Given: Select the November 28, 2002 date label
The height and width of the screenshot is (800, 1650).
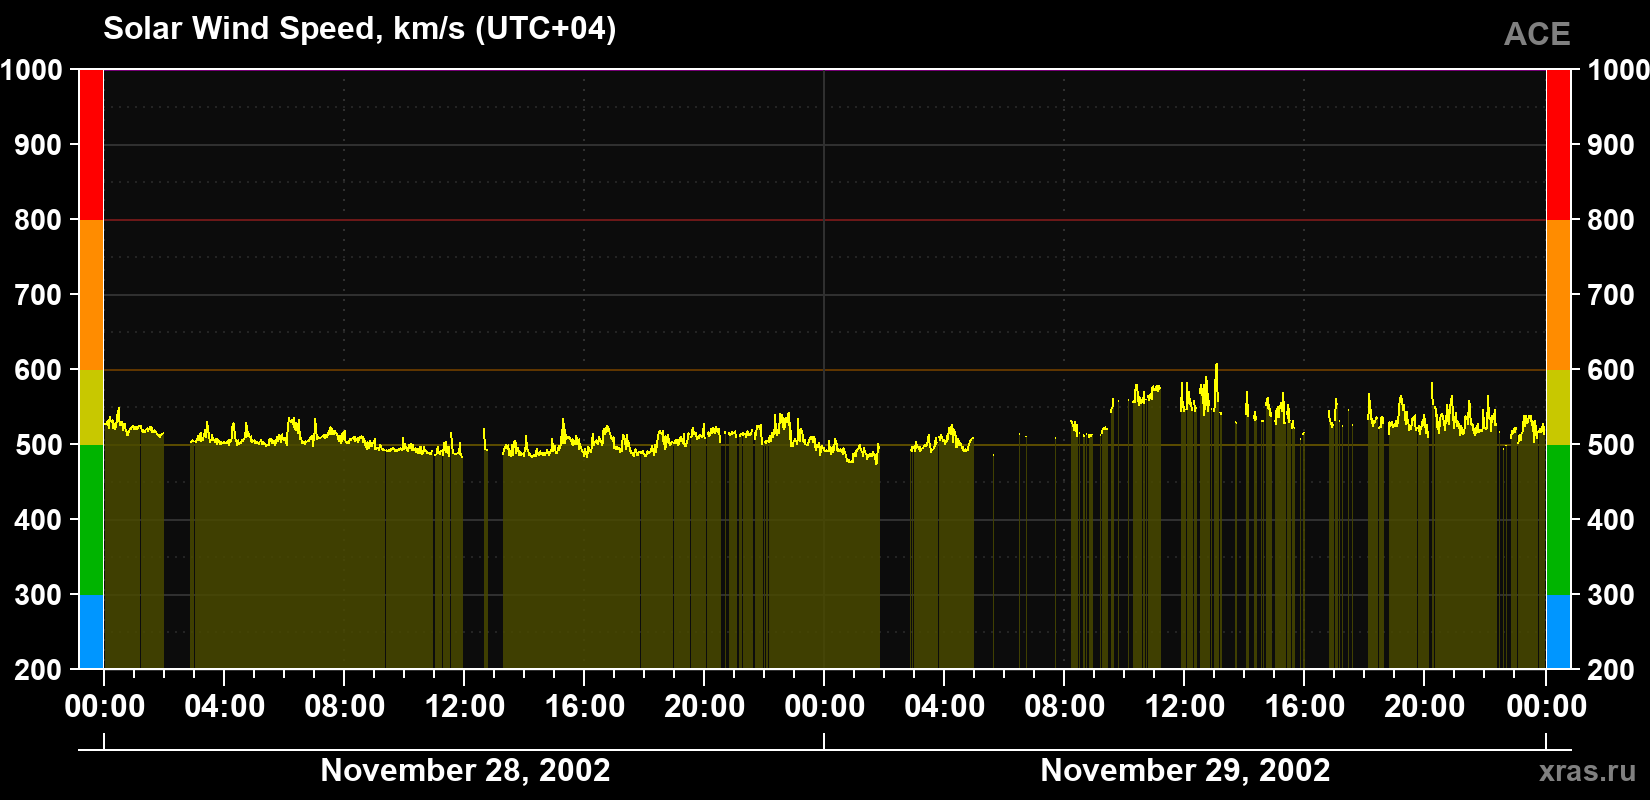Looking at the screenshot, I should (x=465, y=770).
